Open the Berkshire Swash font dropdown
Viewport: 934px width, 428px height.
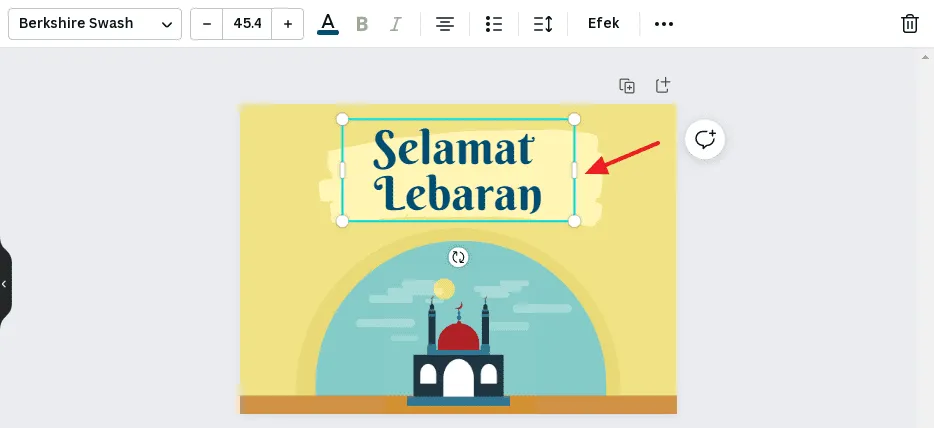point(95,24)
